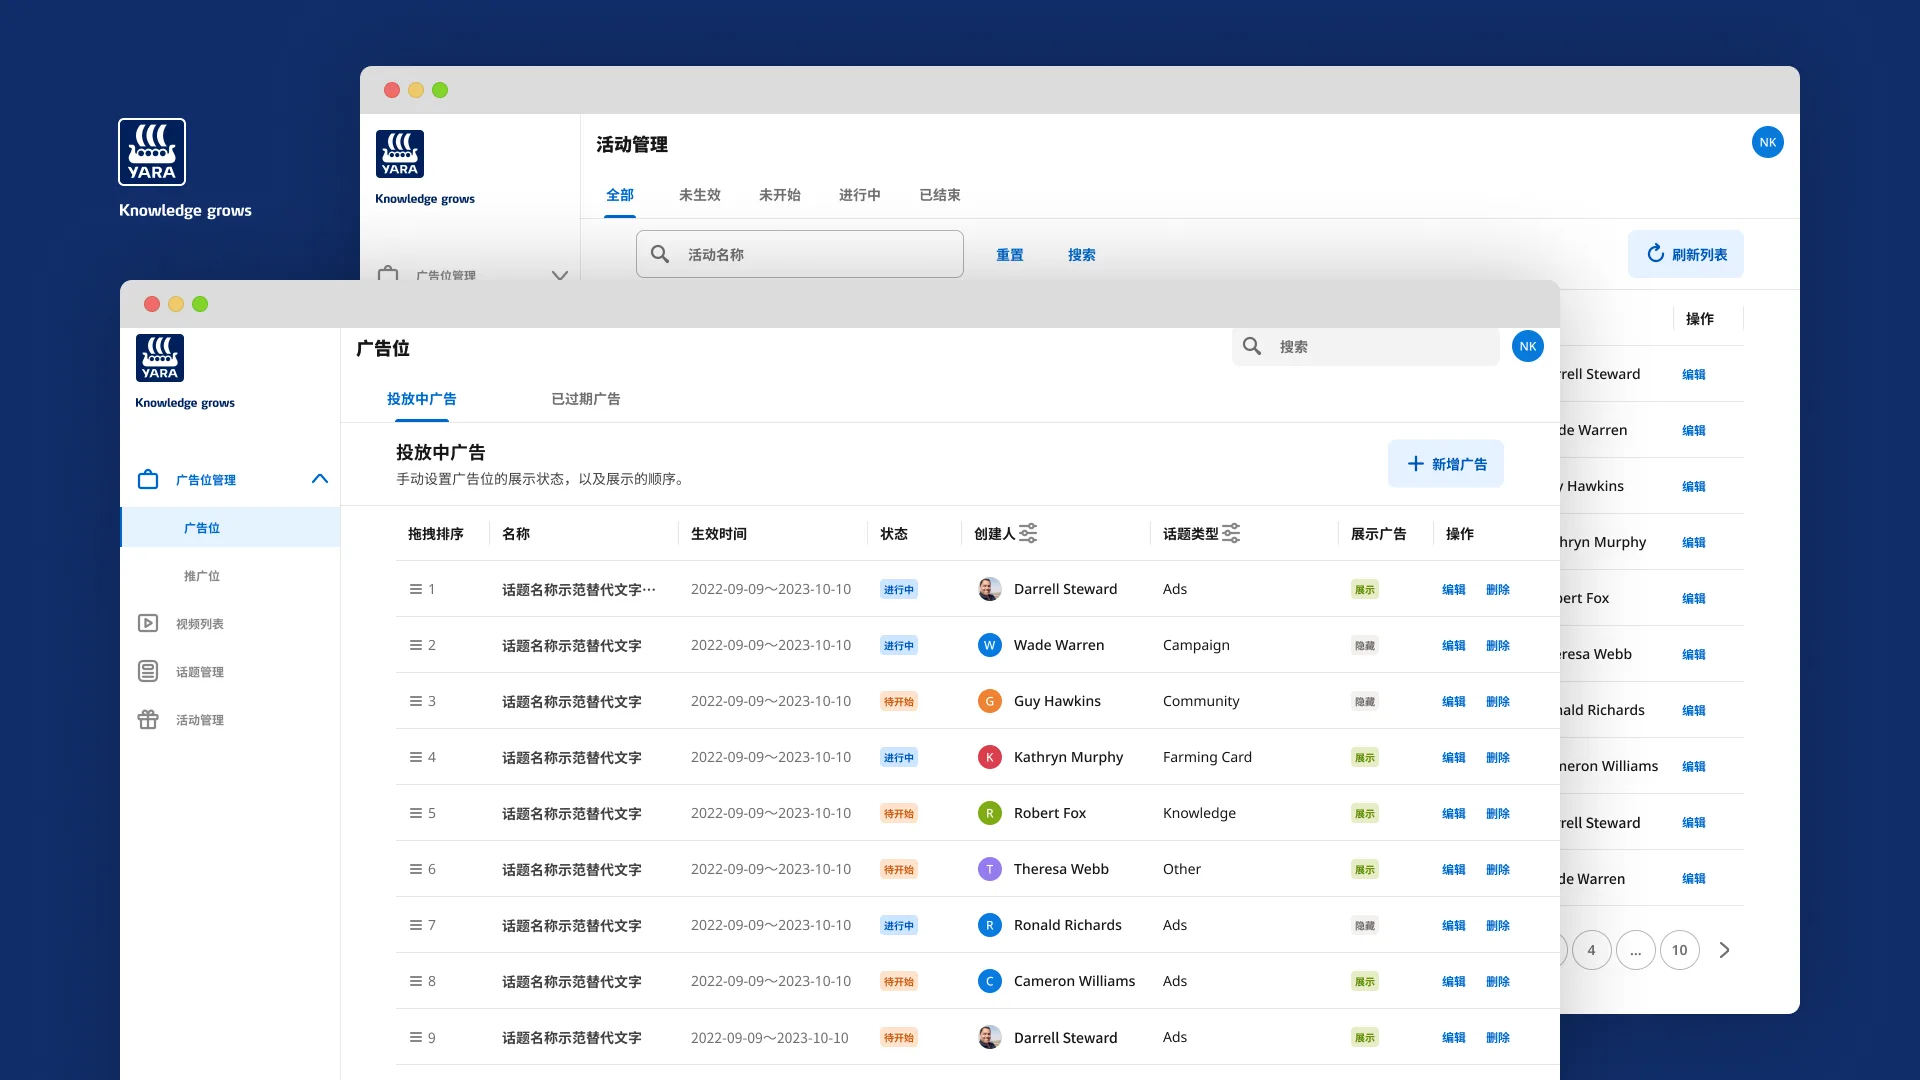
Task: Click the drag handle icon of row 5
Action: [415, 813]
